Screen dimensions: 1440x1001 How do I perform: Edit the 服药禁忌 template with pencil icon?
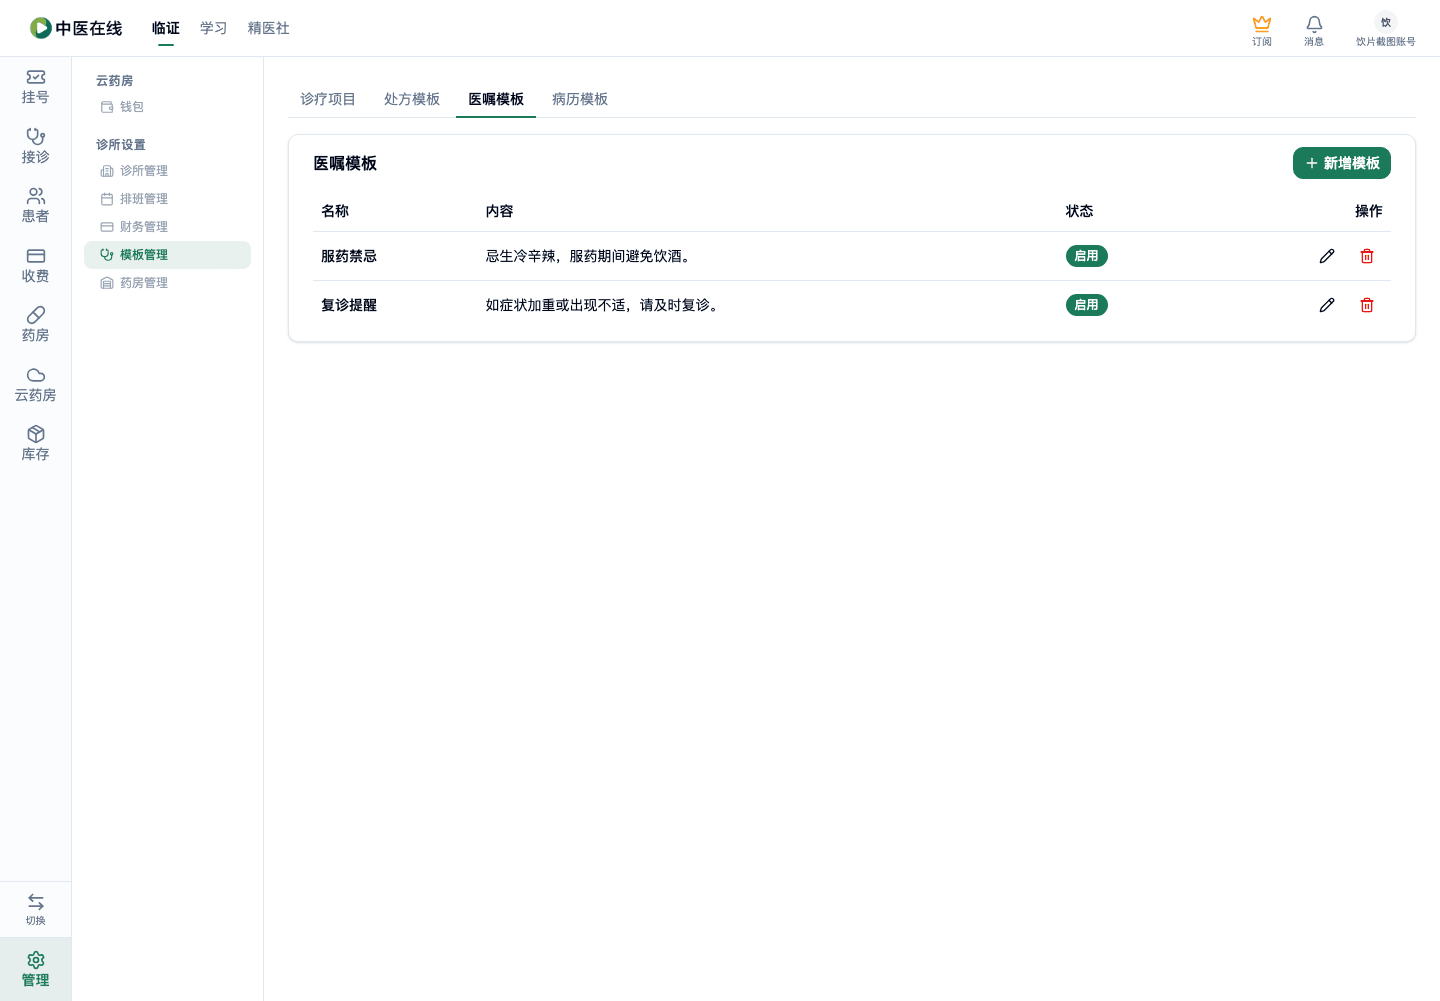point(1327,256)
